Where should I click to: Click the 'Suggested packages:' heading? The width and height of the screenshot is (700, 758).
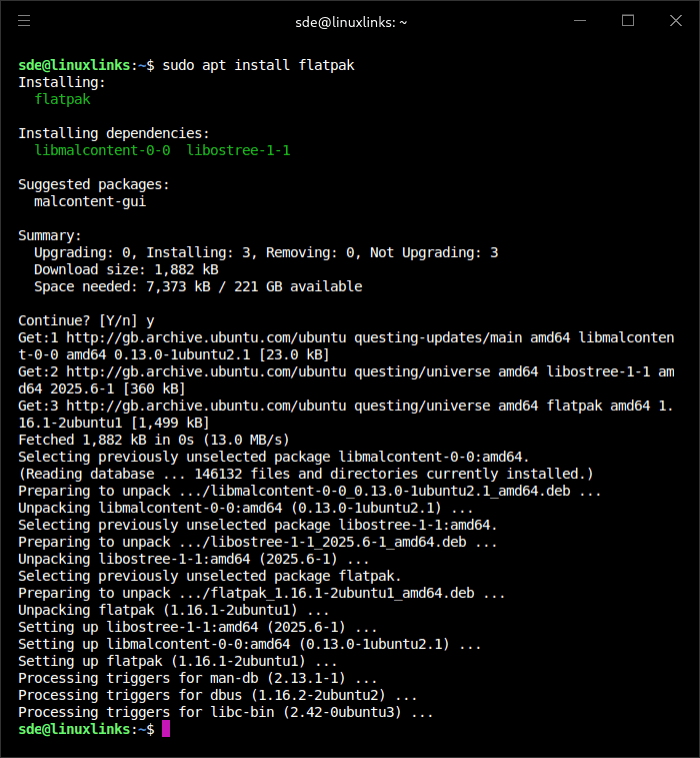click(94, 184)
